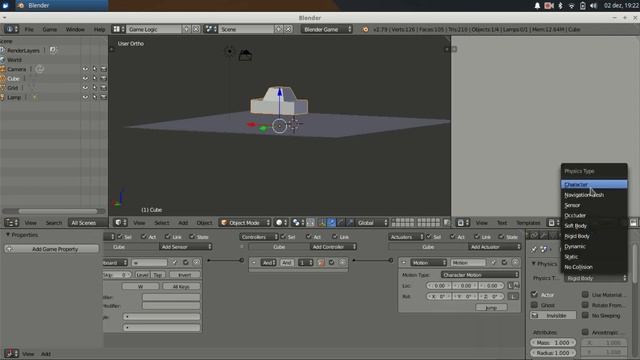Click the All Keys button
Image resolution: width=640 pixels, height=360 pixels.
coord(181,287)
